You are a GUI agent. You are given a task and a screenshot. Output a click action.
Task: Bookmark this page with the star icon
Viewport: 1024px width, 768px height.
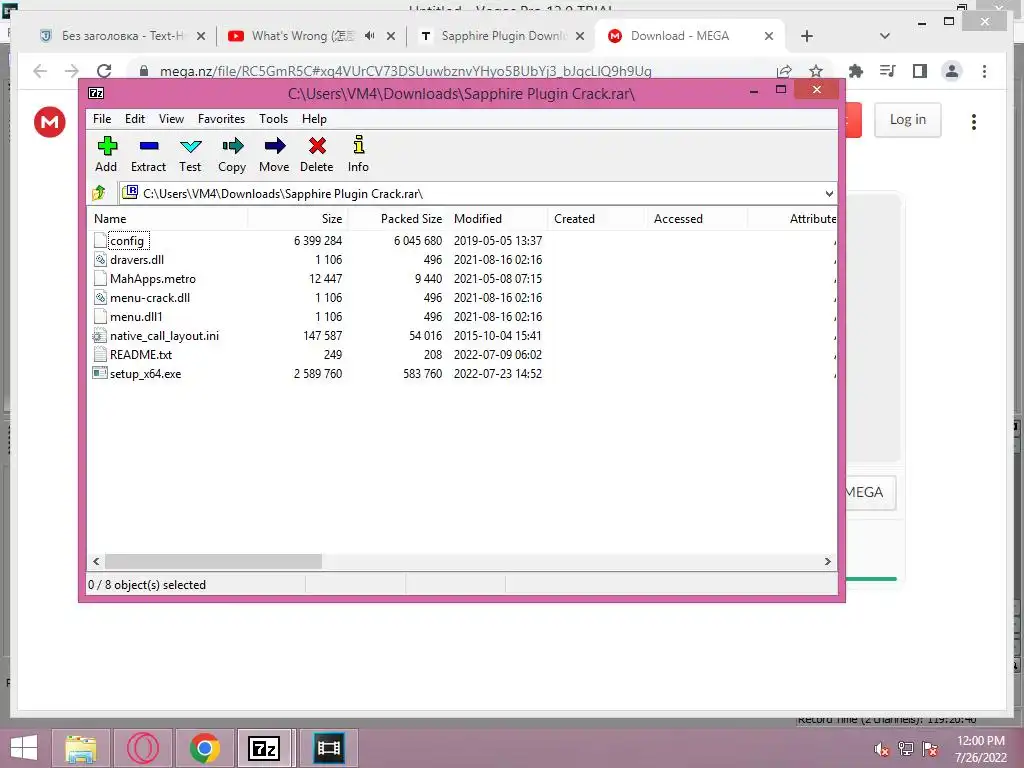pyautogui.click(x=816, y=71)
